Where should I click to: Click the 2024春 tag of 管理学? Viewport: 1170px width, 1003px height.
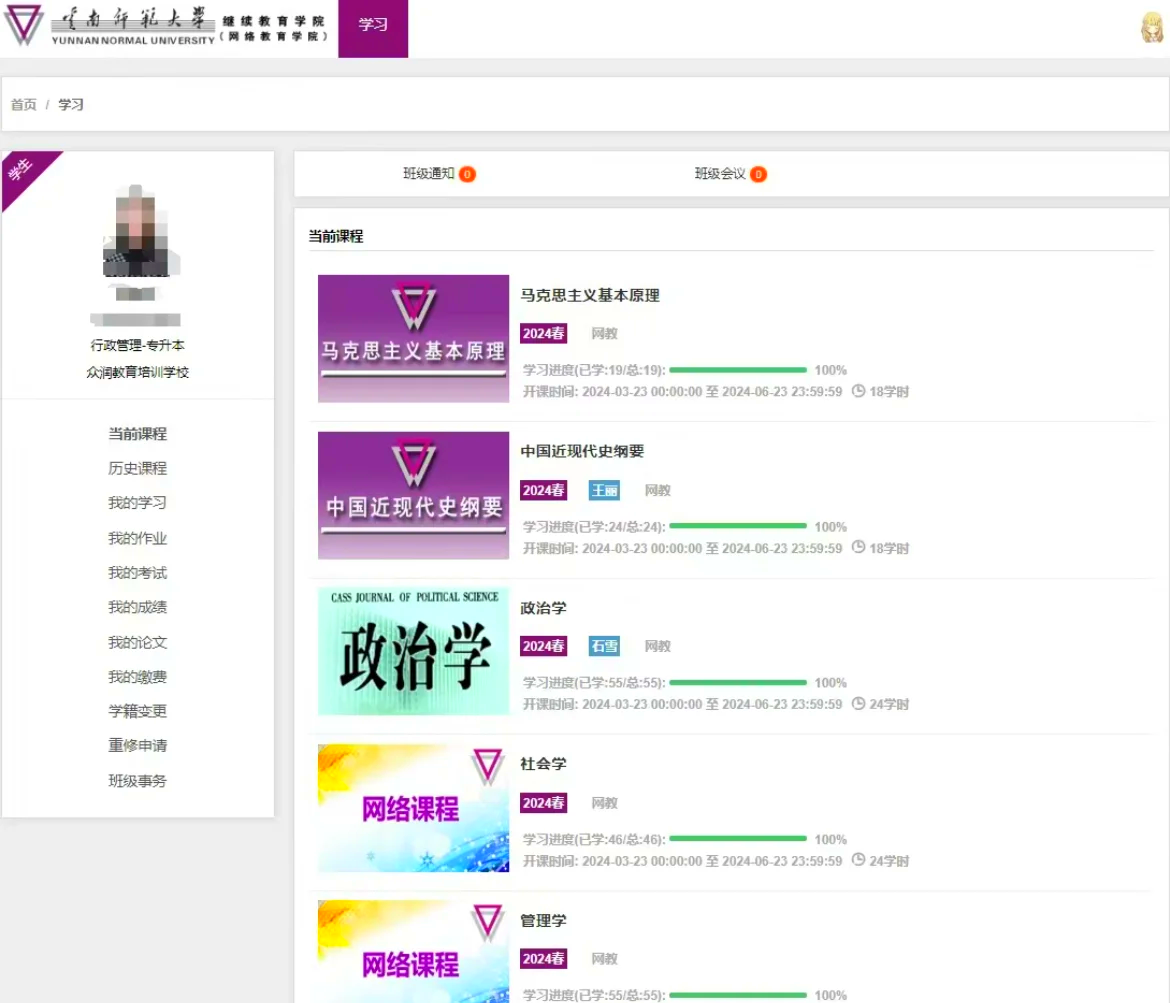tap(543, 958)
